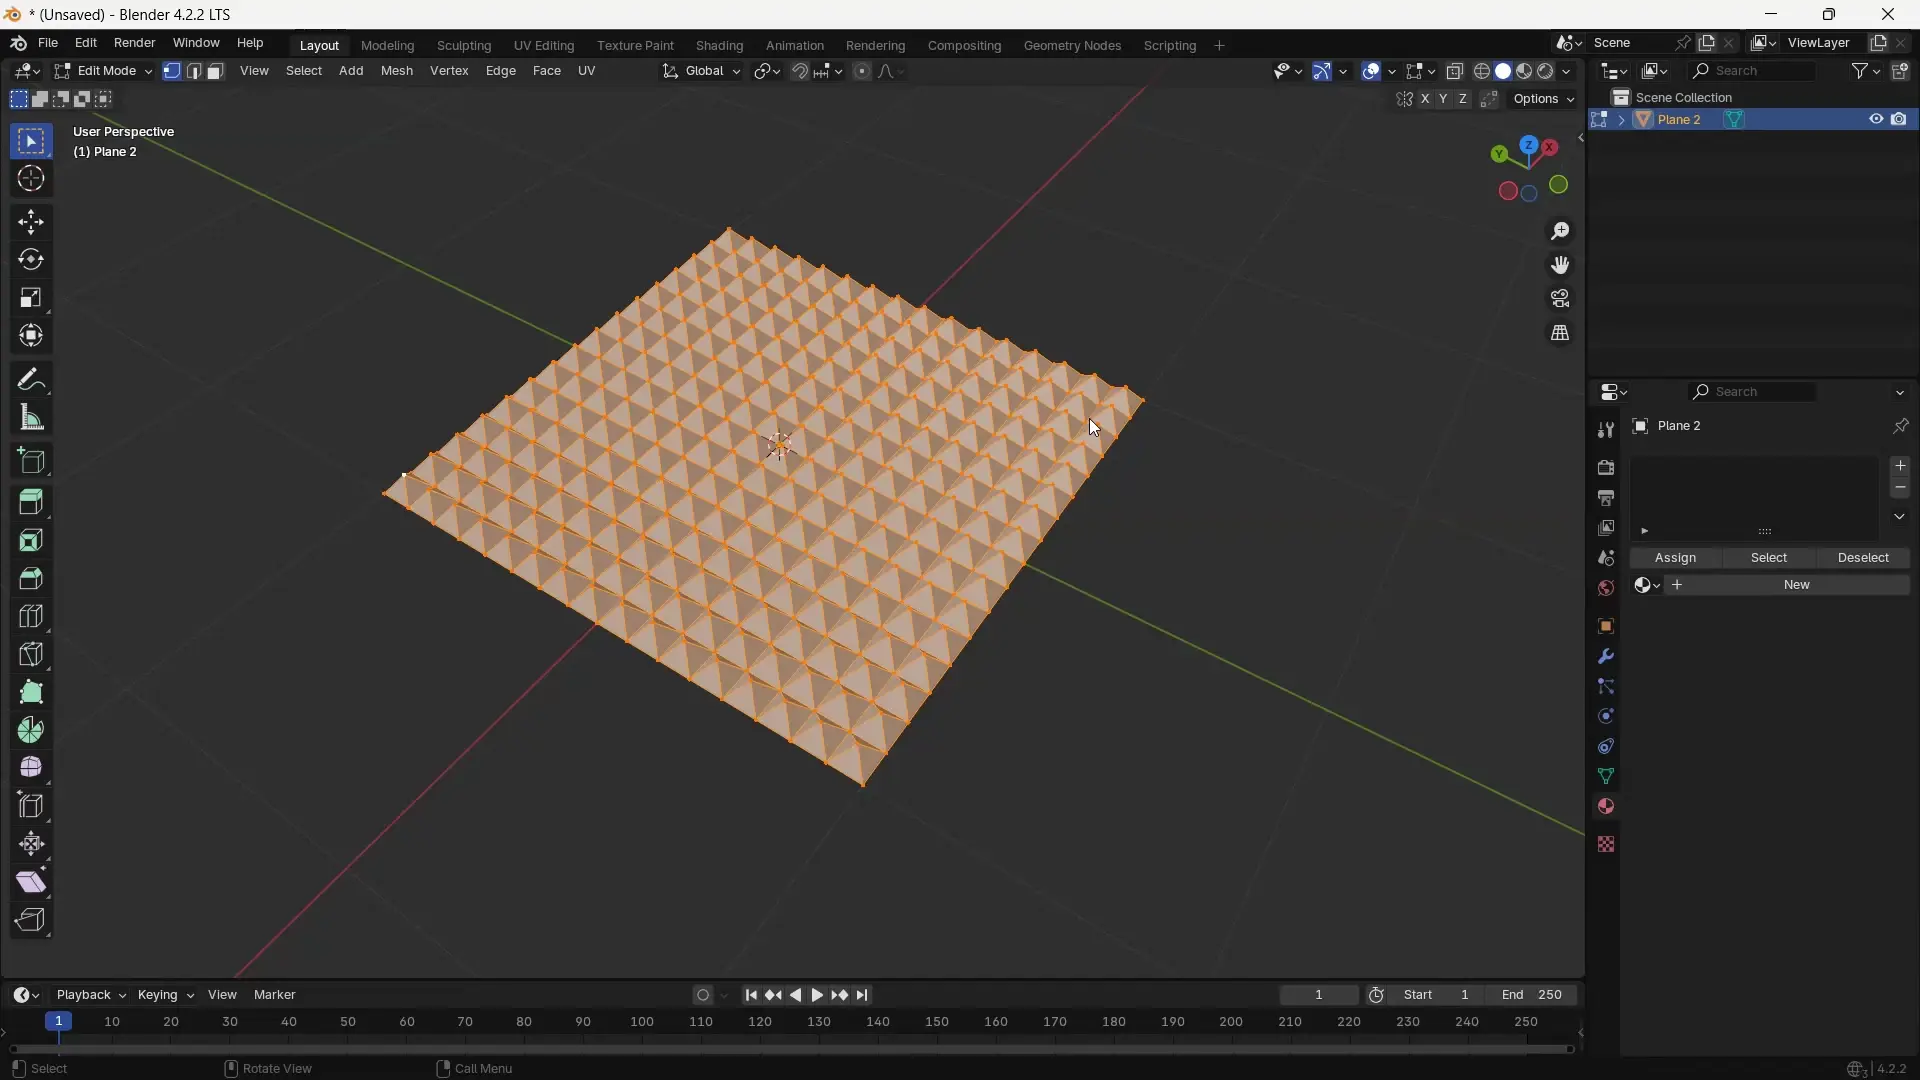Click the current frame field showing 1
Image resolution: width=1920 pixels, height=1080 pixels.
[x=1320, y=996]
